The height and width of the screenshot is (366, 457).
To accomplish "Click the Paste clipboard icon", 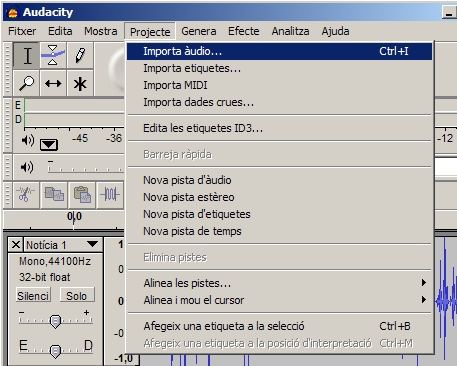I will click(x=82, y=195).
